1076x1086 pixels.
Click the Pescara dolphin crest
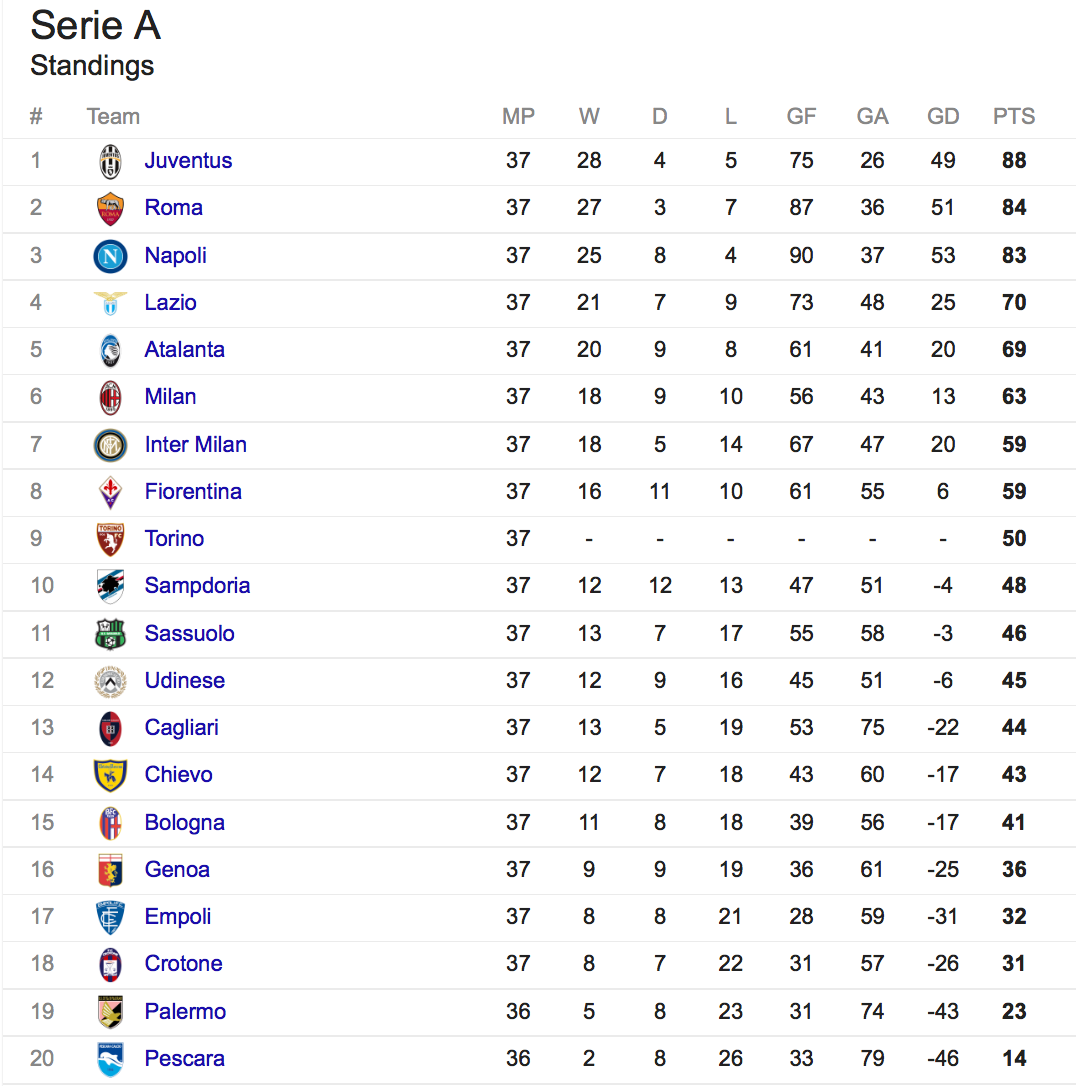(110, 1059)
